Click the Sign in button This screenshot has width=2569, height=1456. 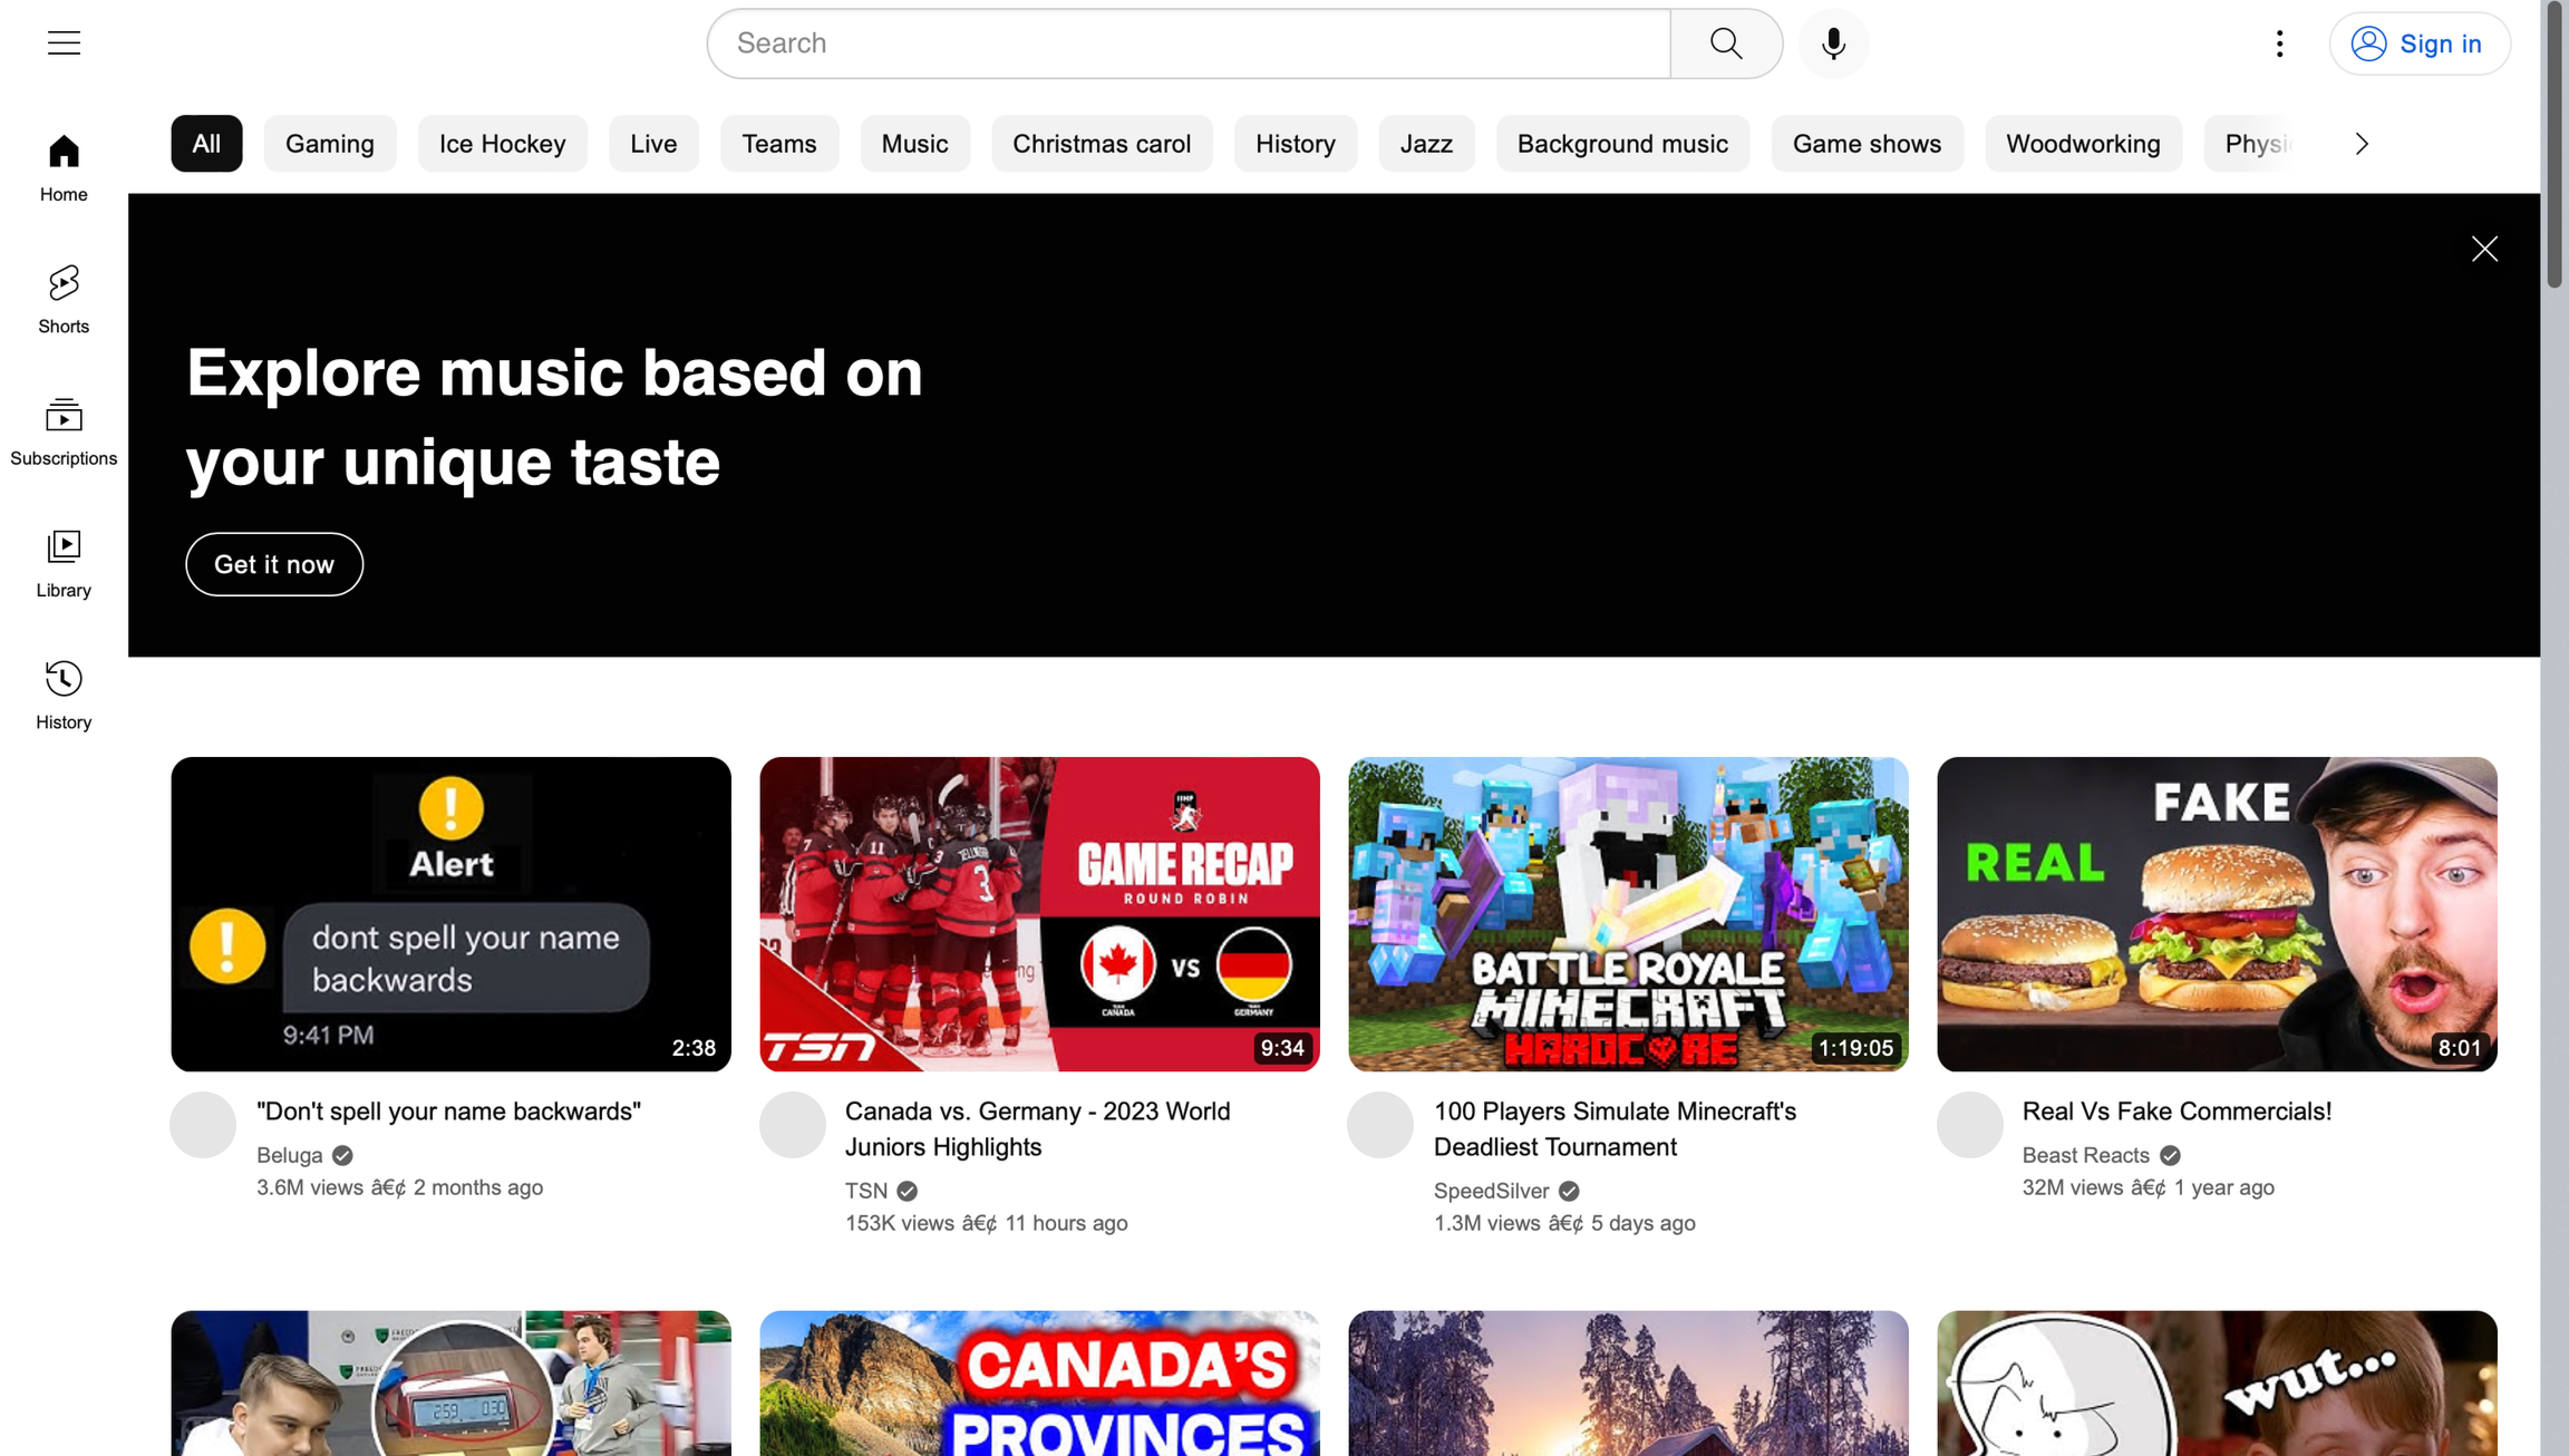point(2419,43)
